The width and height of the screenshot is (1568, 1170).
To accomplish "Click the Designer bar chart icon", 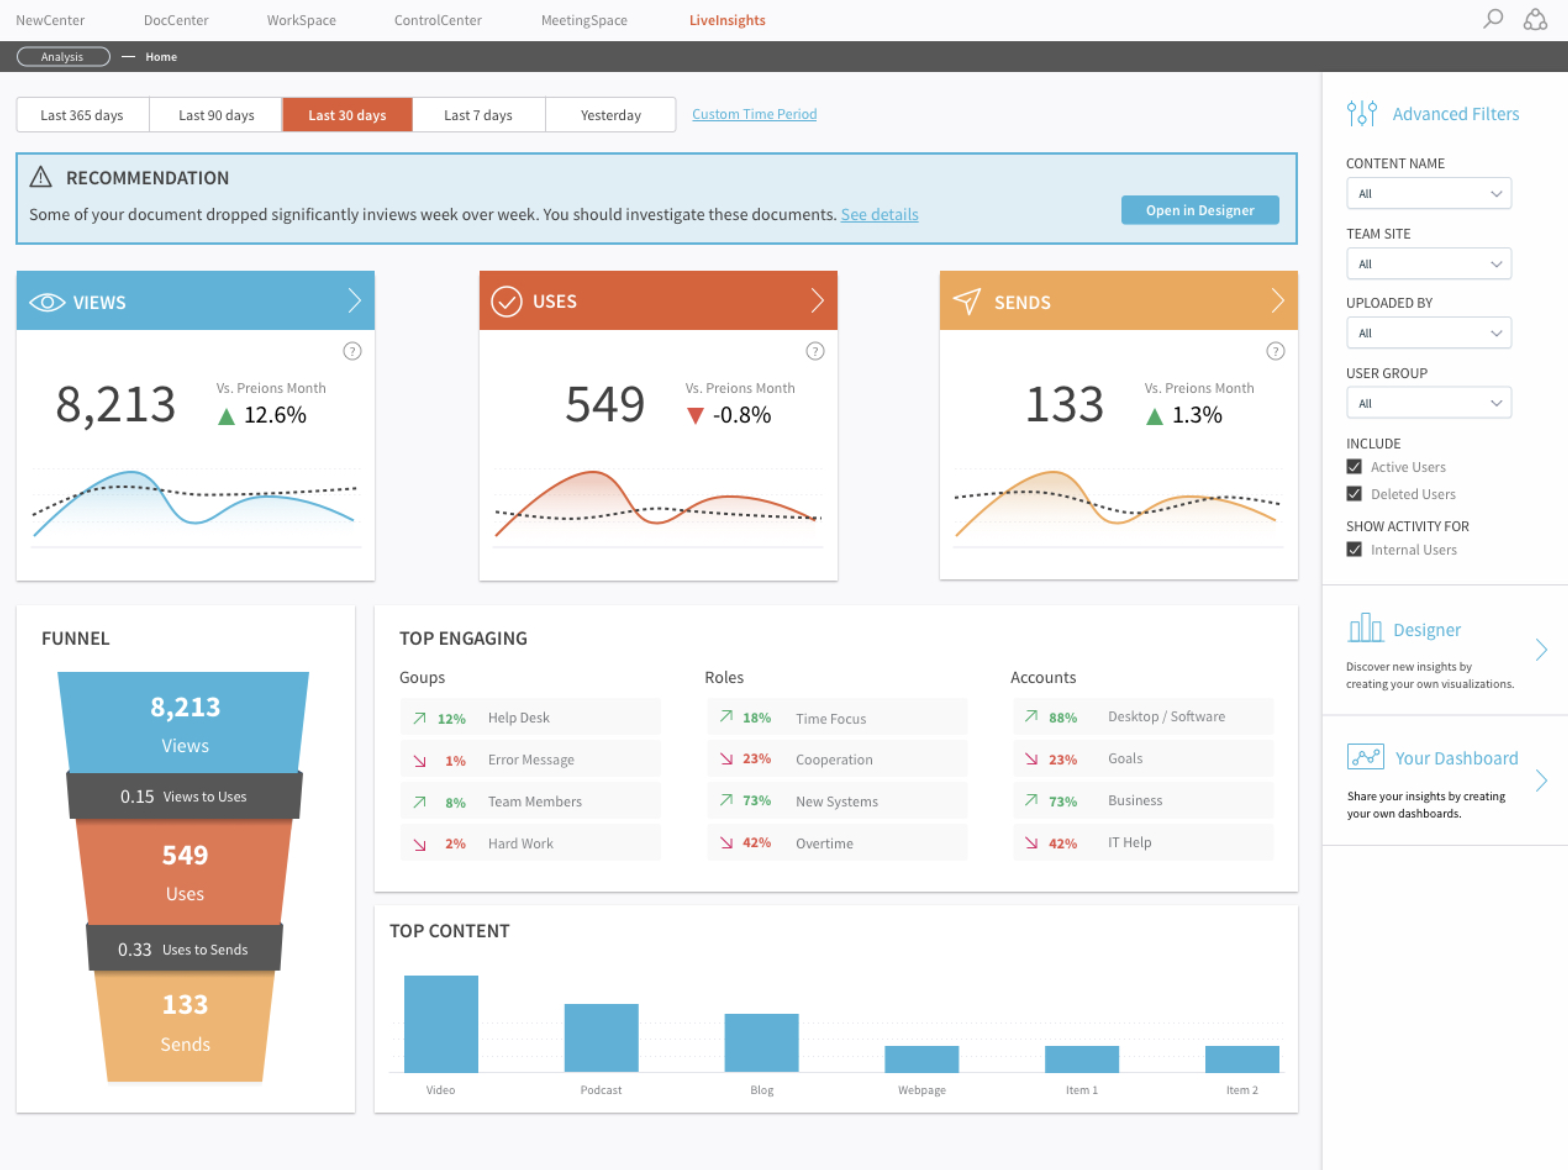I will click(1365, 629).
